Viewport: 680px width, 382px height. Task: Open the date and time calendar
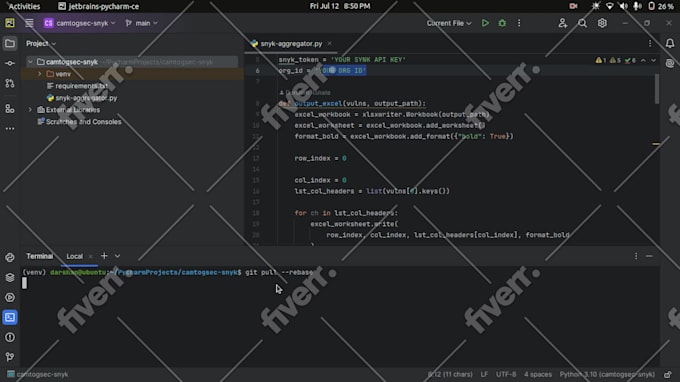(340, 6)
